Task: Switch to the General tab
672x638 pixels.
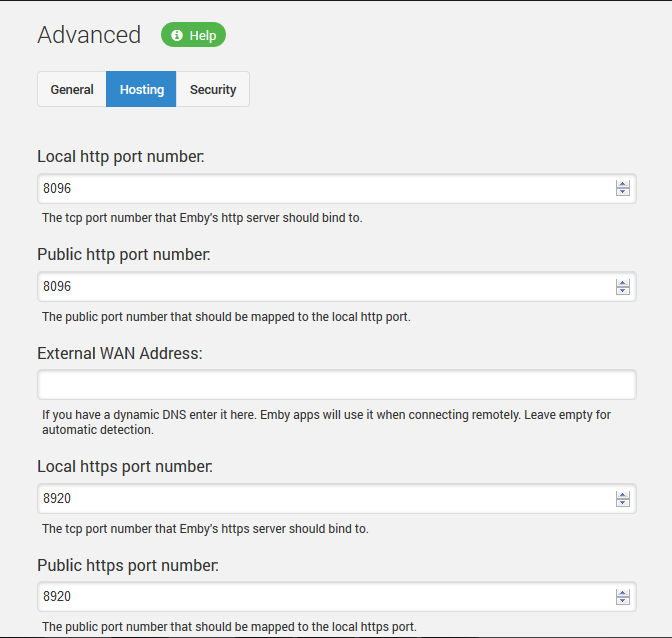Action: pos(72,89)
